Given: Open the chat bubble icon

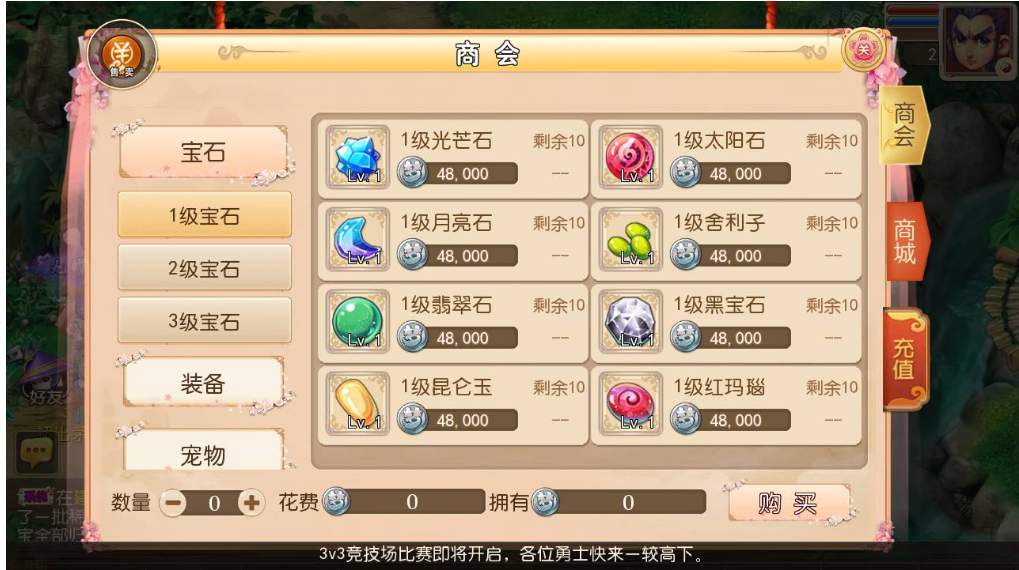Looking at the screenshot, I should coord(36,450).
